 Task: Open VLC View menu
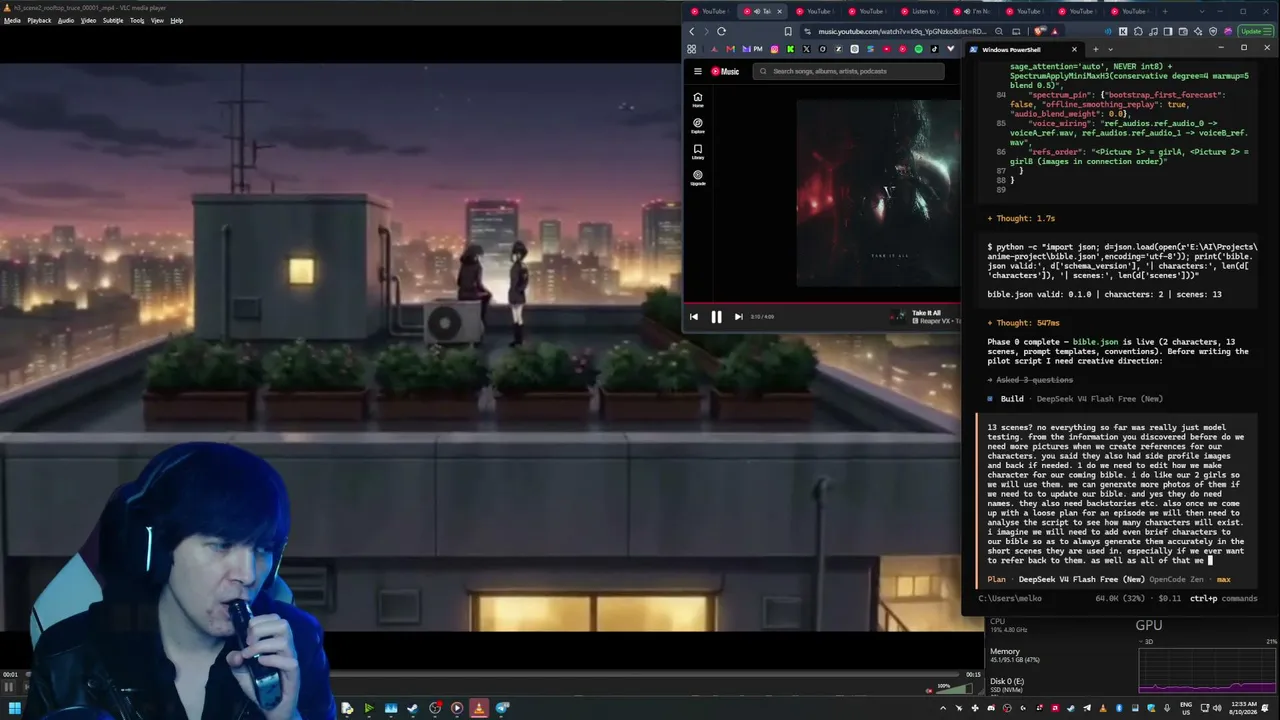[157, 20]
